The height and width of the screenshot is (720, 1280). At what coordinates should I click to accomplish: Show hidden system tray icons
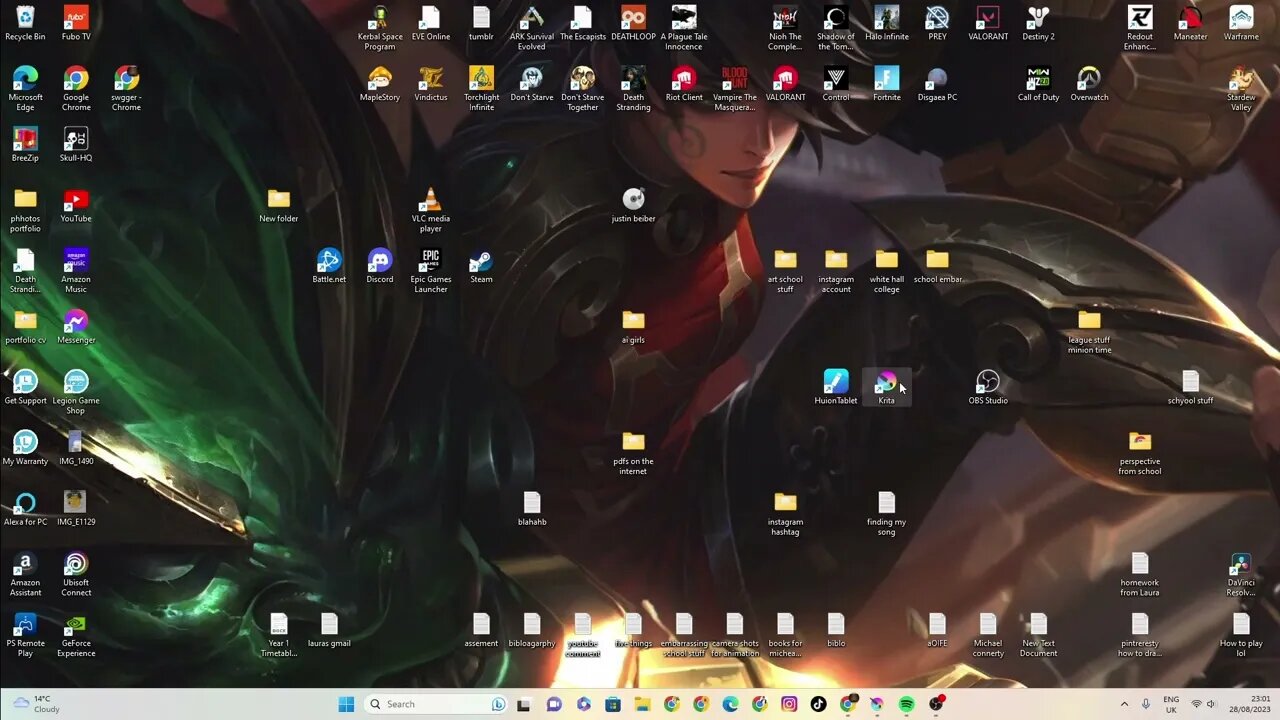click(1124, 704)
